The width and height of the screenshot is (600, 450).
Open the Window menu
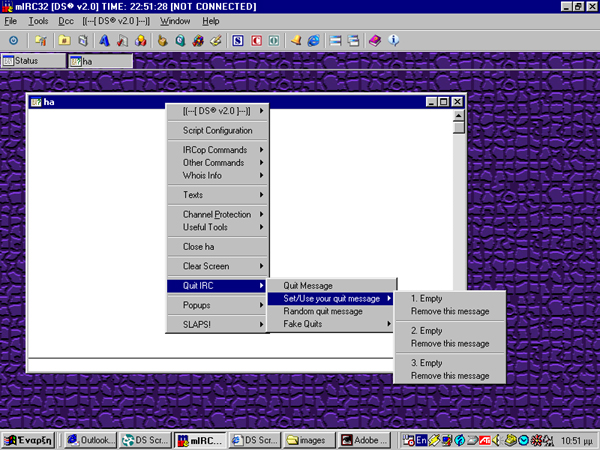pyautogui.click(x=175, y=21)
